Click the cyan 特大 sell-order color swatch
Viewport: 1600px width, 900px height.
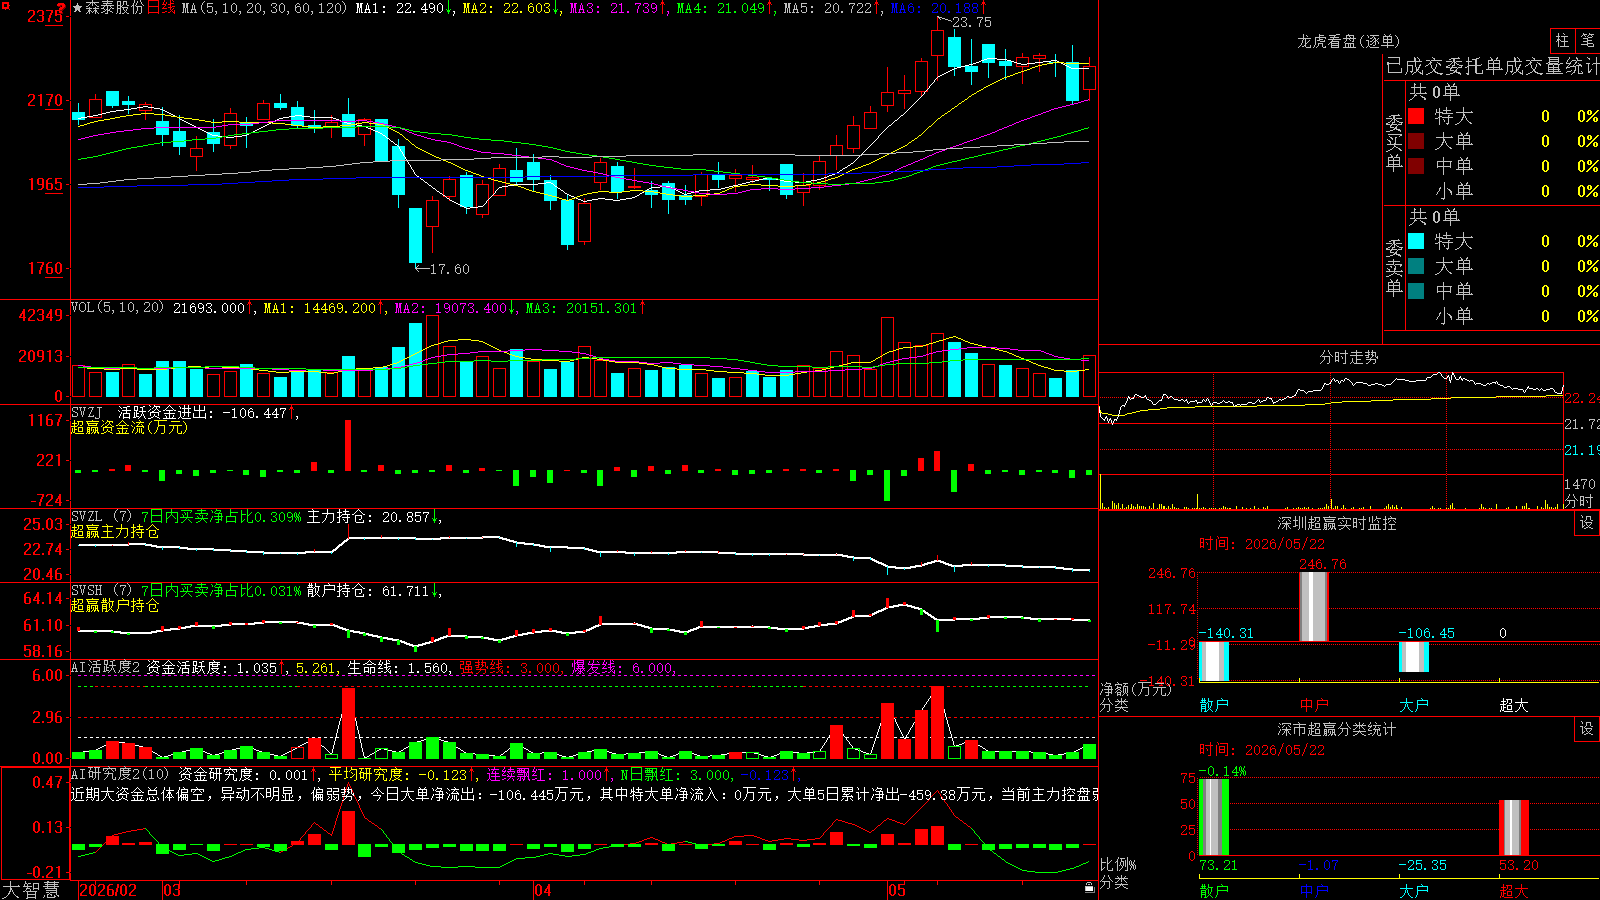pyautogui.click(x=1416, y=241)
